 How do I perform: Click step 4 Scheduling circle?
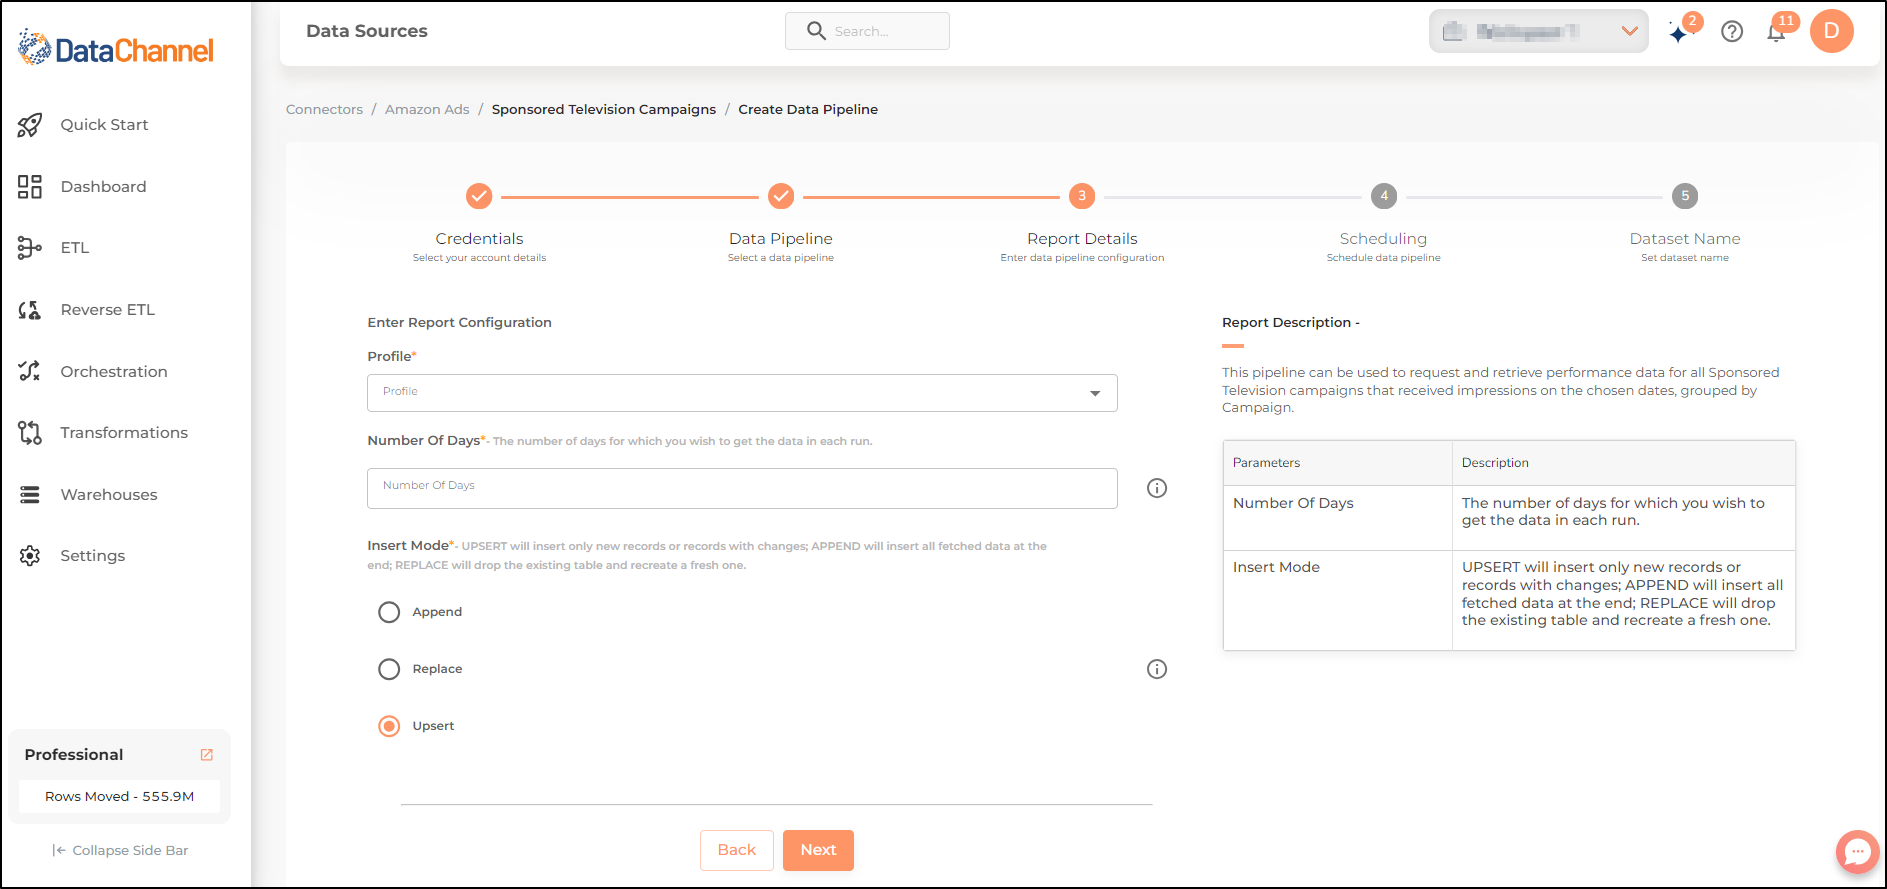[x=1384, y=196]
